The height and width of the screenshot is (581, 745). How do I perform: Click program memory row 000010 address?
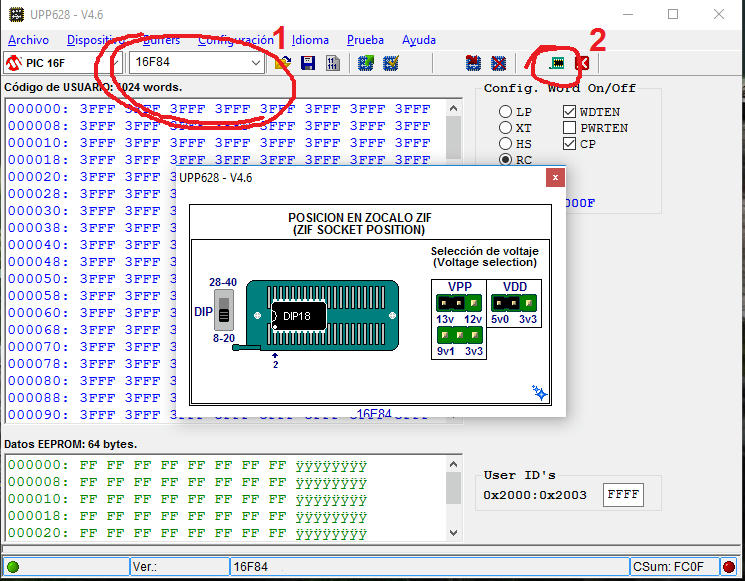[38, 143]
